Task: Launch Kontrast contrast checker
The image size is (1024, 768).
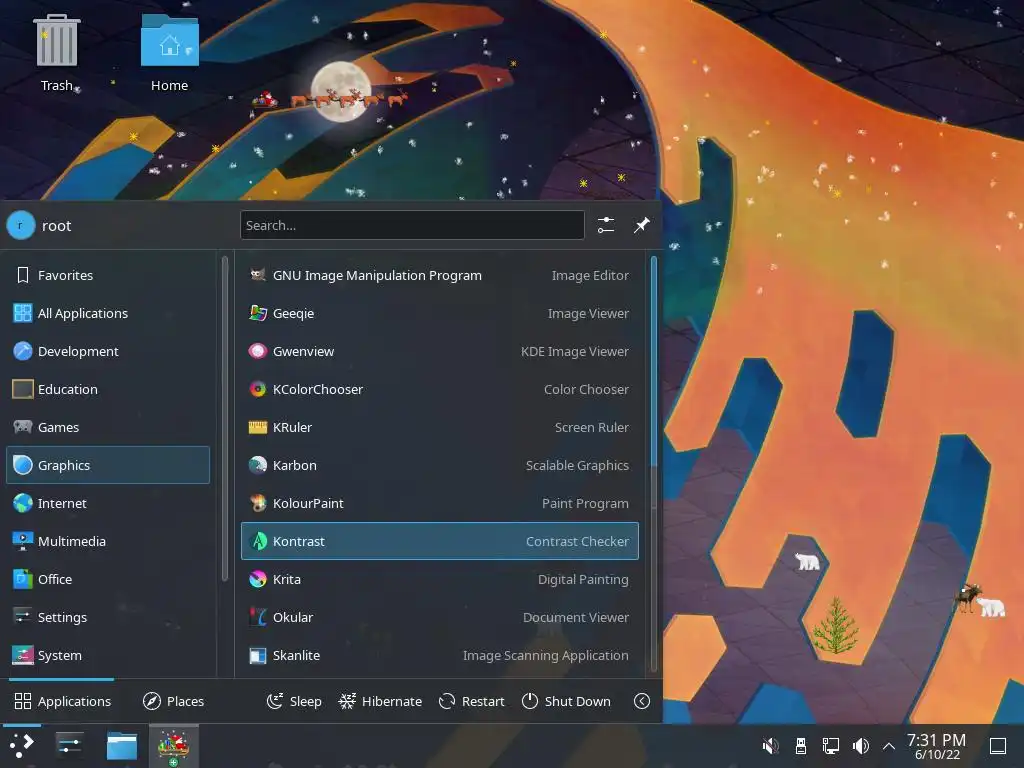Action: (x=440, y=541)
